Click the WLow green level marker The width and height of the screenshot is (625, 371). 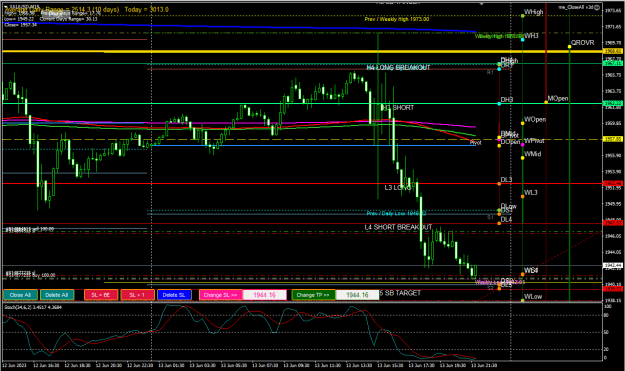(523, 300)
